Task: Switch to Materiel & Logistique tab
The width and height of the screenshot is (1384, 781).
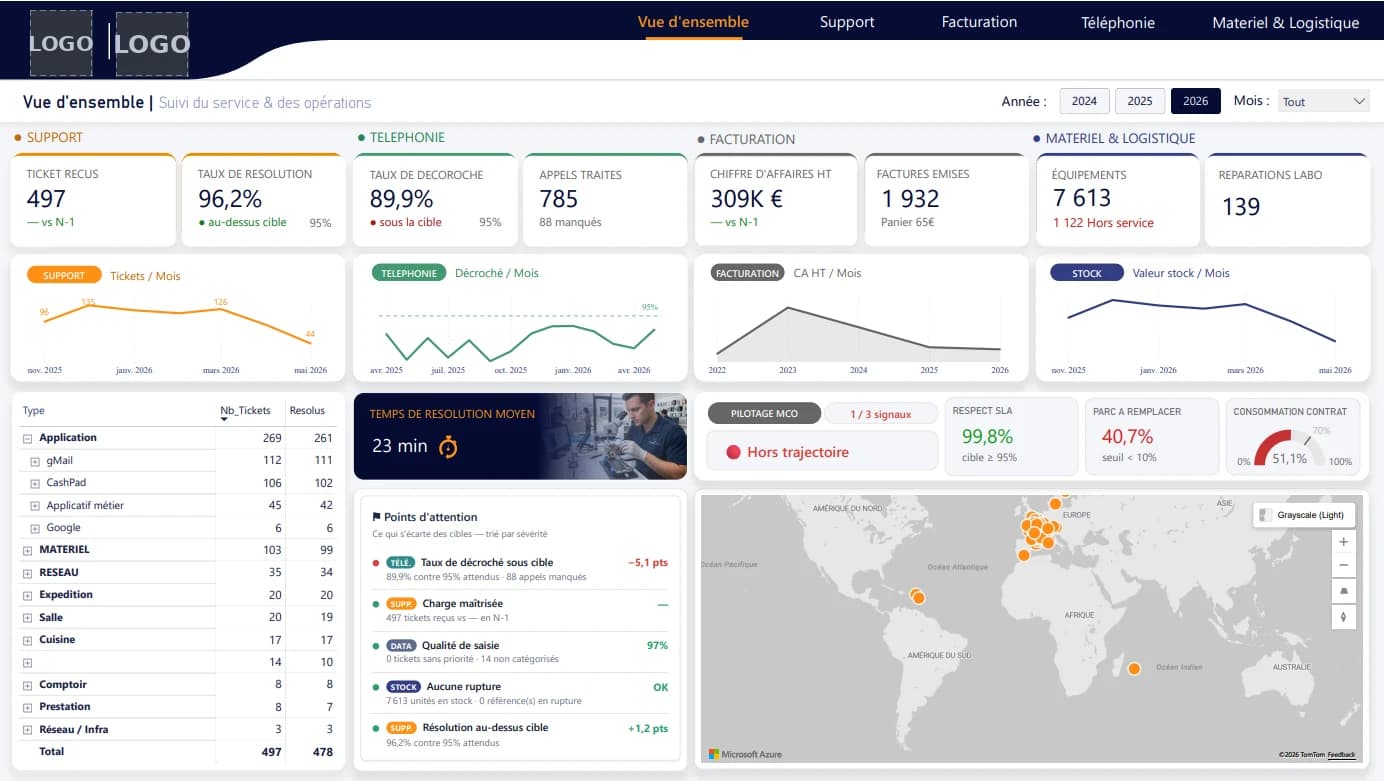Action: (1286, 22)
